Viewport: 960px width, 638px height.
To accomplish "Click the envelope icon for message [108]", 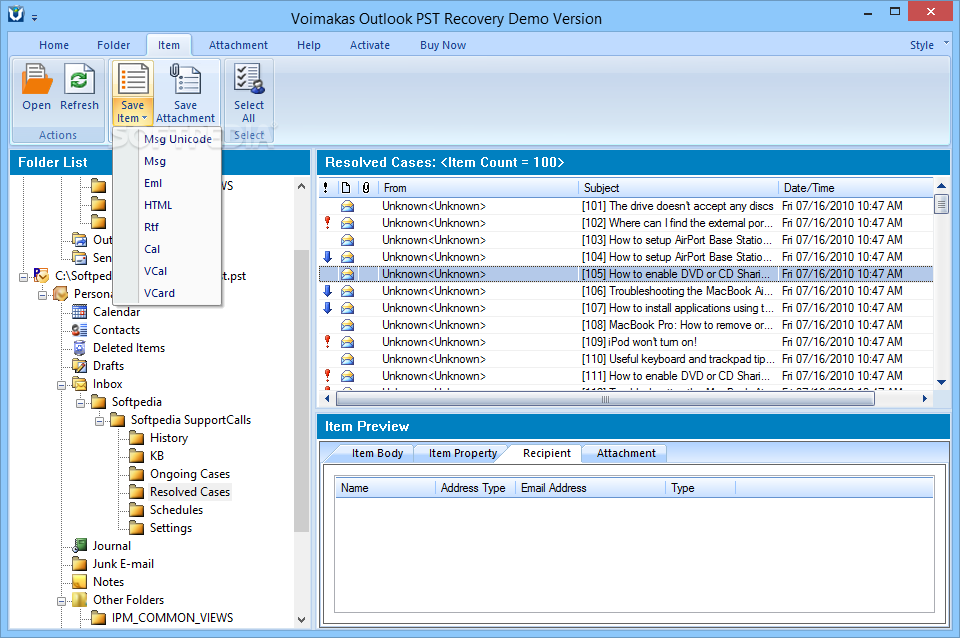I will pos(347,325).
